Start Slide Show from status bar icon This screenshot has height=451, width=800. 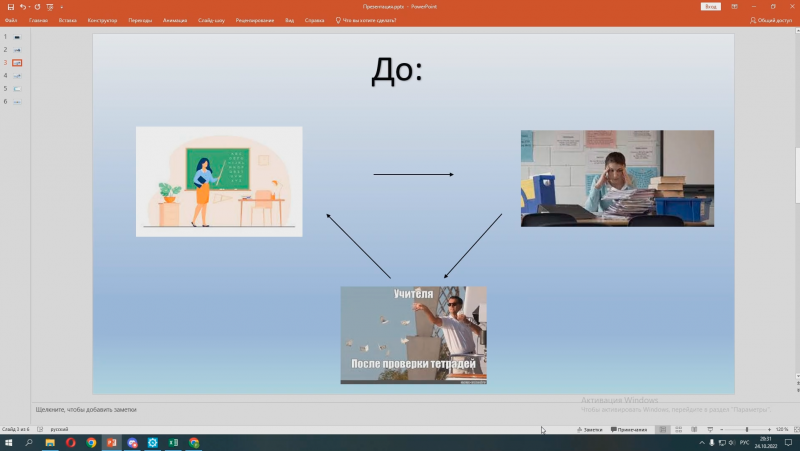pos(710,430)
